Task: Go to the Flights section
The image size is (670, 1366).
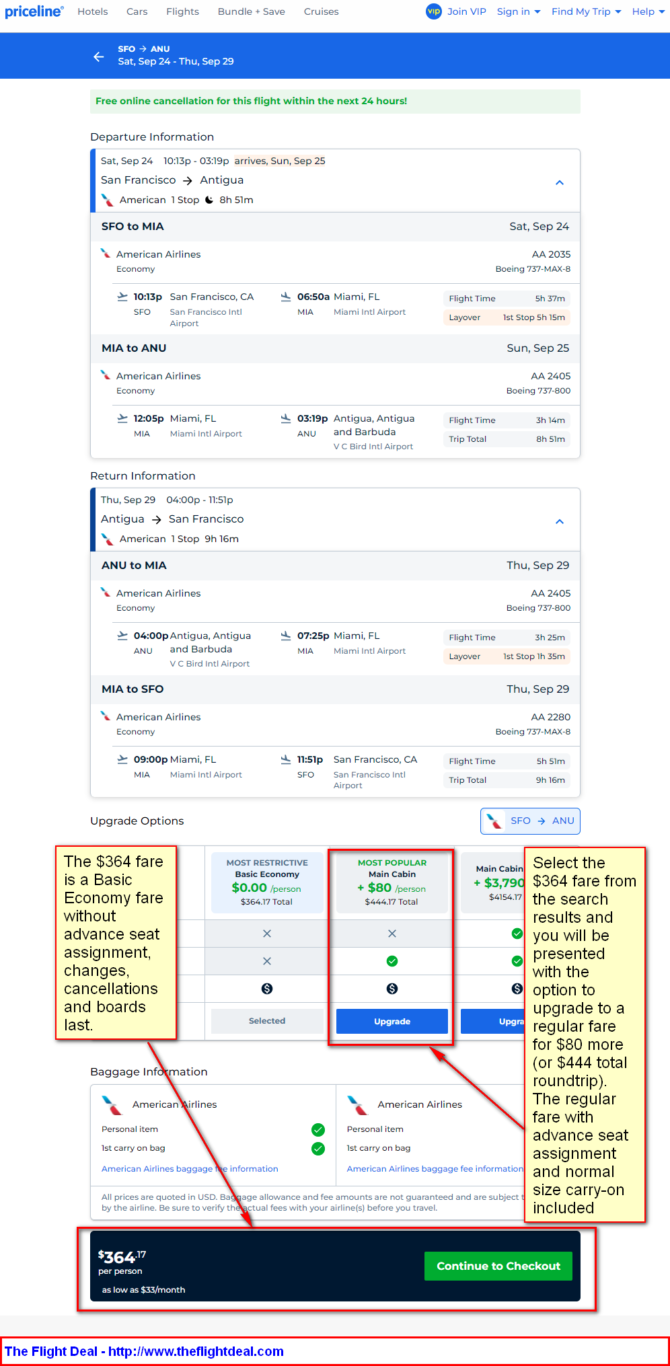Action: [182, 12]
